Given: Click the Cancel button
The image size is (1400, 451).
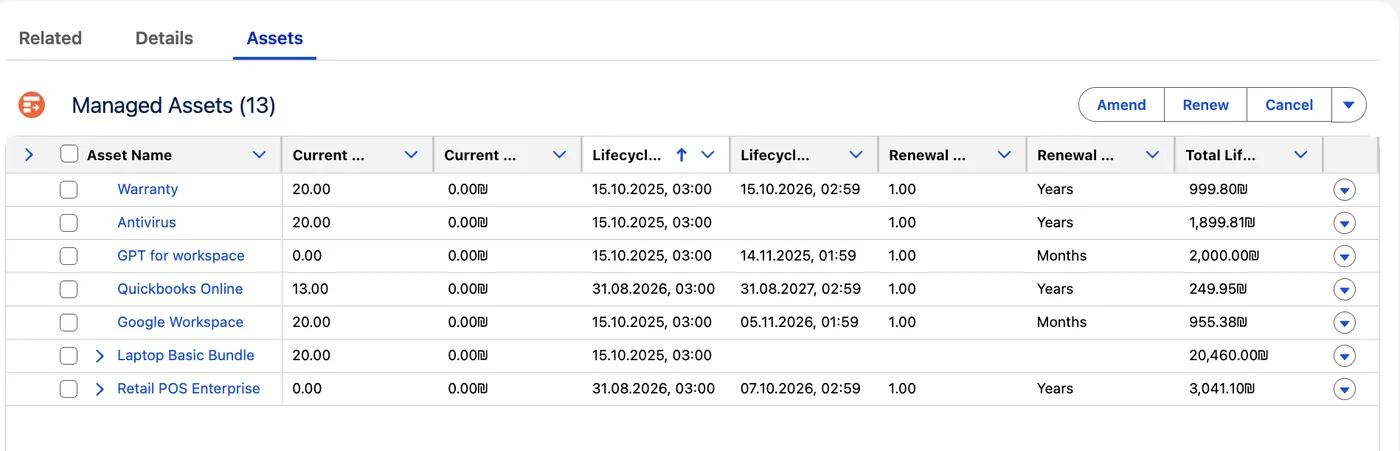Looking at the screenshot, I should pos(1289,104).
